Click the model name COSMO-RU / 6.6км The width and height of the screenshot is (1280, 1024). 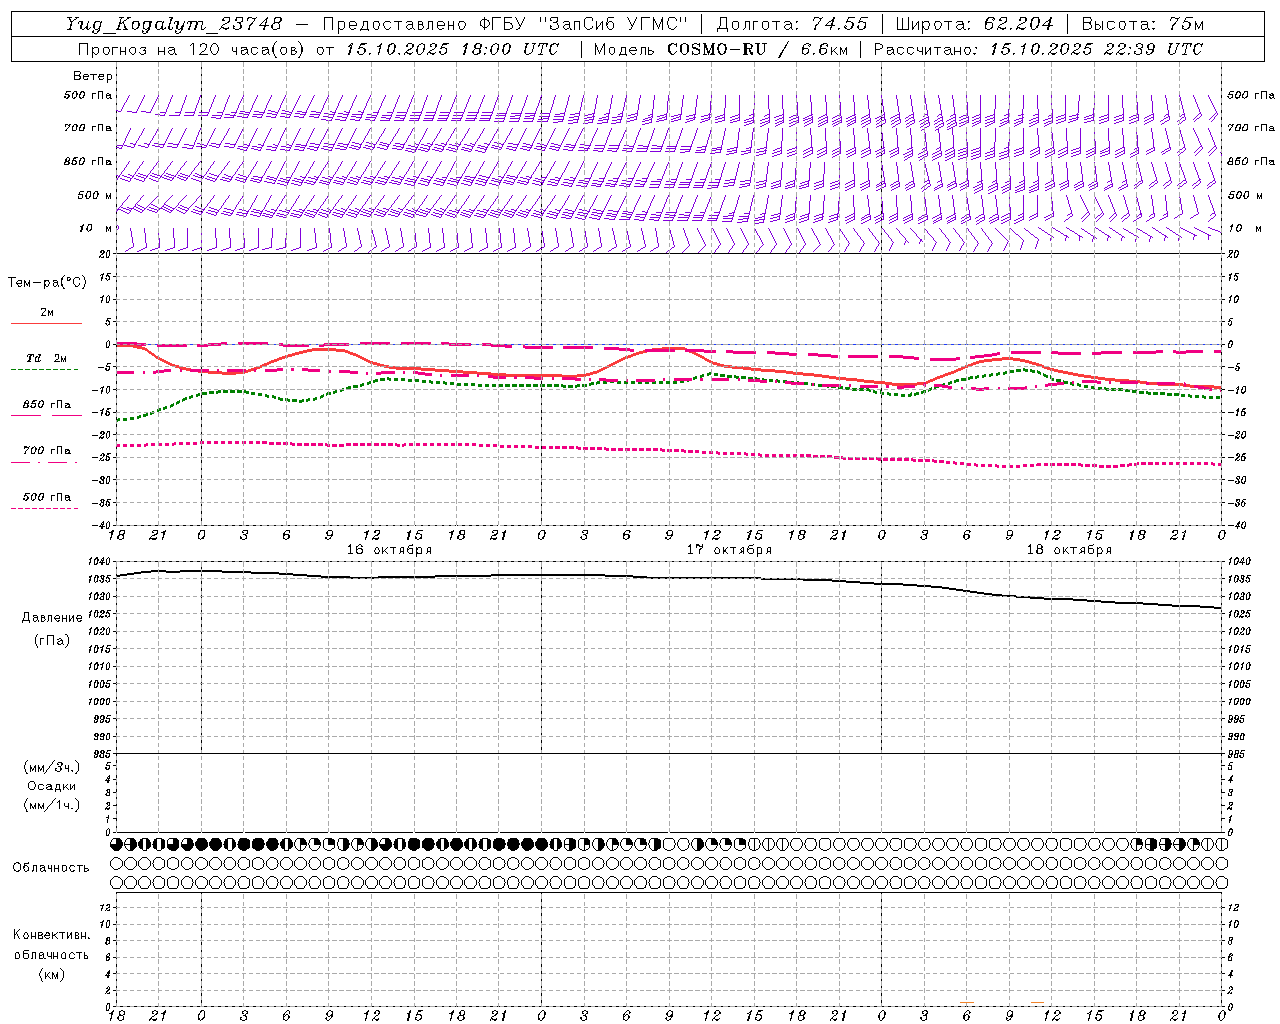757,49
